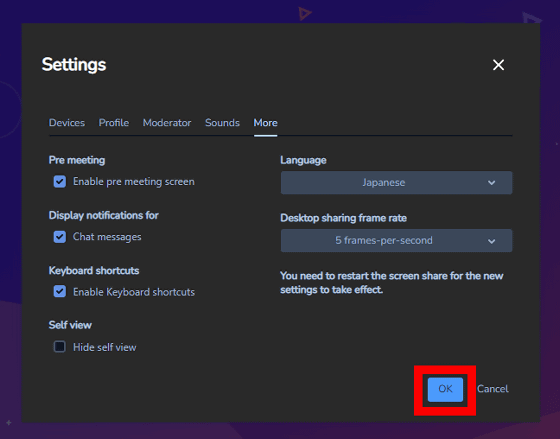Confirm settings with the OK button

pyautogui.click(x=445, y=389)
